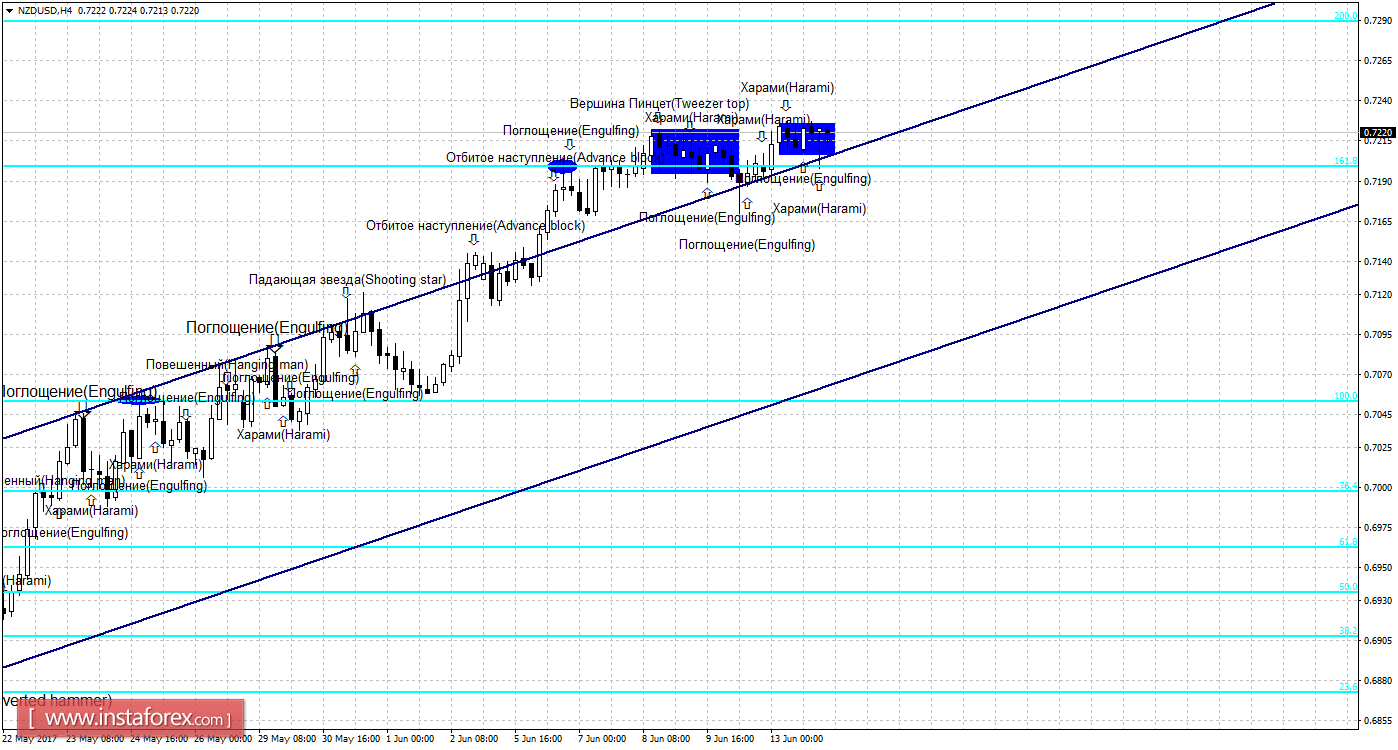This screenshot has height=750, width=1398.
Task: Click the small blue rectangle at current price
Action: tap(807, 139)
